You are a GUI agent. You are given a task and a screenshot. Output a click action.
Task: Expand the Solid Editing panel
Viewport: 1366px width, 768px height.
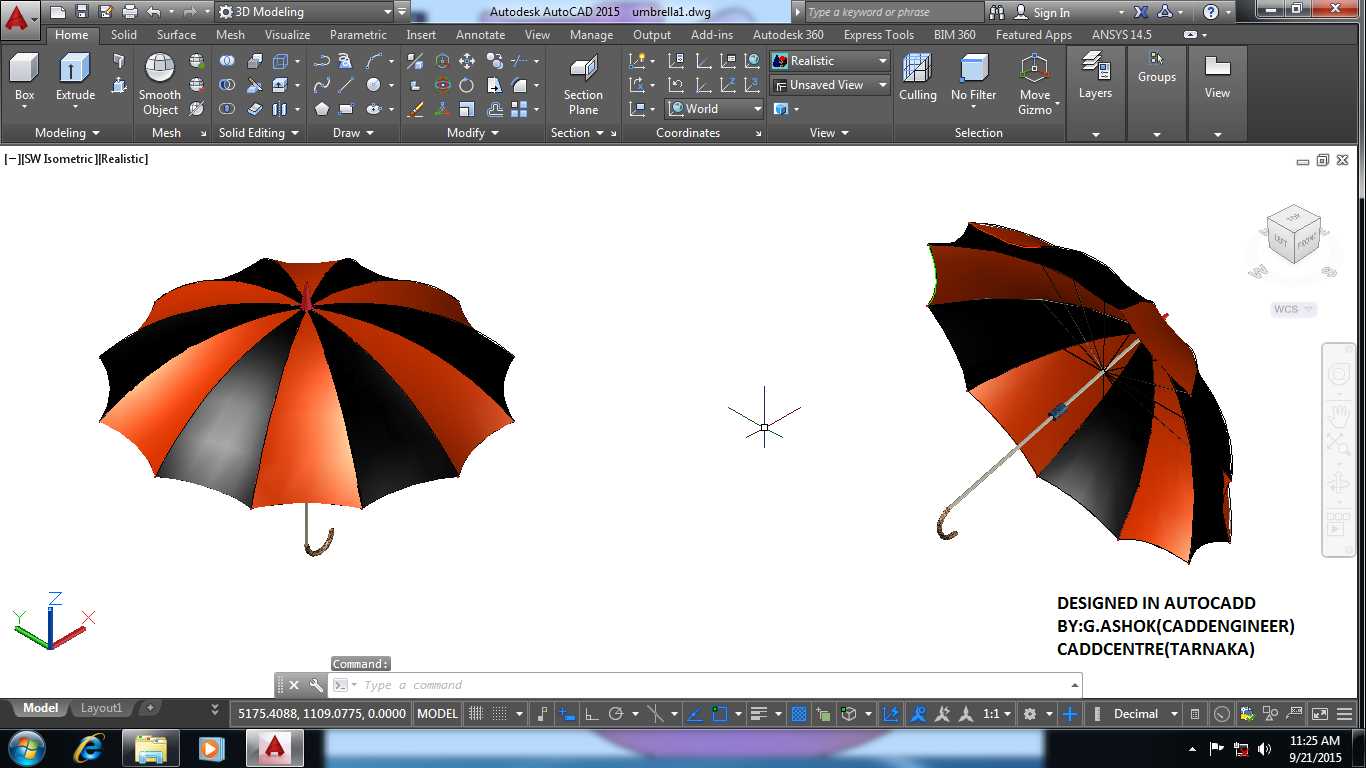(x=259, y=133)
